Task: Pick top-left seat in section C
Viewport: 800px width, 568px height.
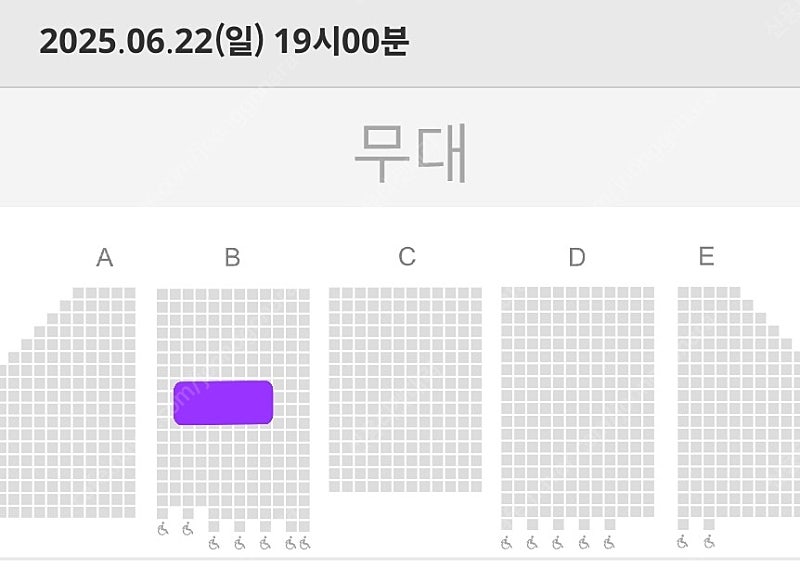Action: [334, 293]
